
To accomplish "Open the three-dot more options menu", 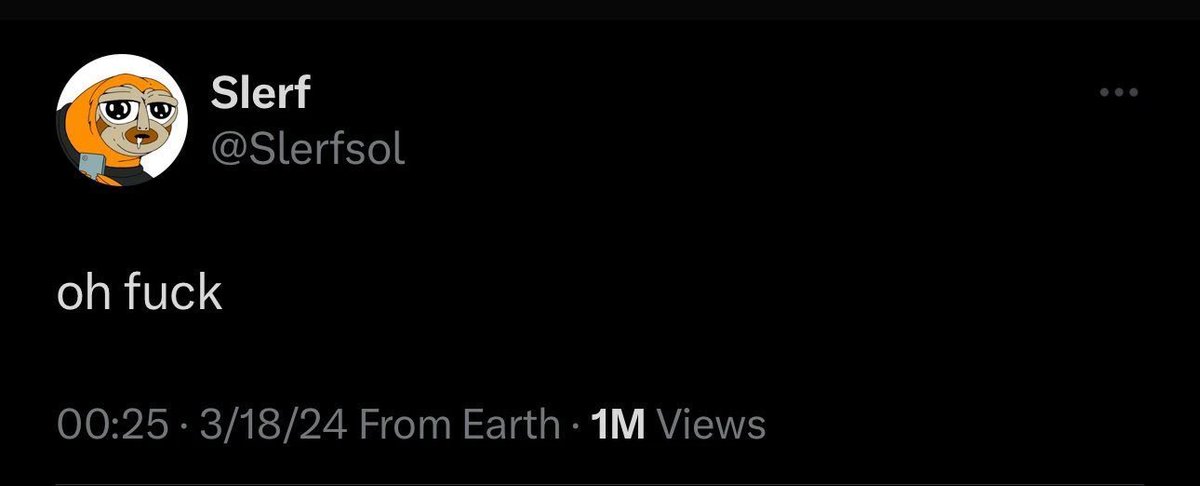I will (1119, 94).
